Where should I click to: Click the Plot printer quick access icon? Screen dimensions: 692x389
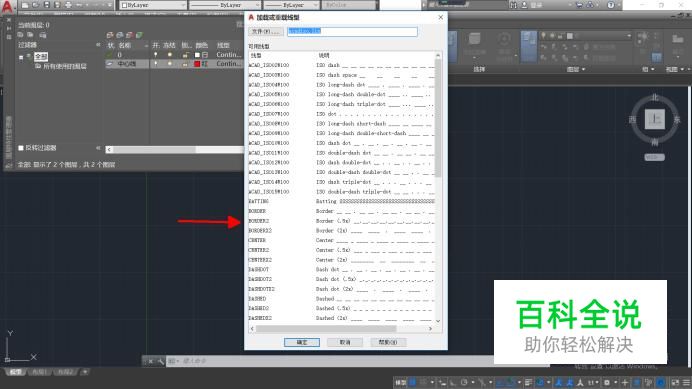click(x=68, y=5)
